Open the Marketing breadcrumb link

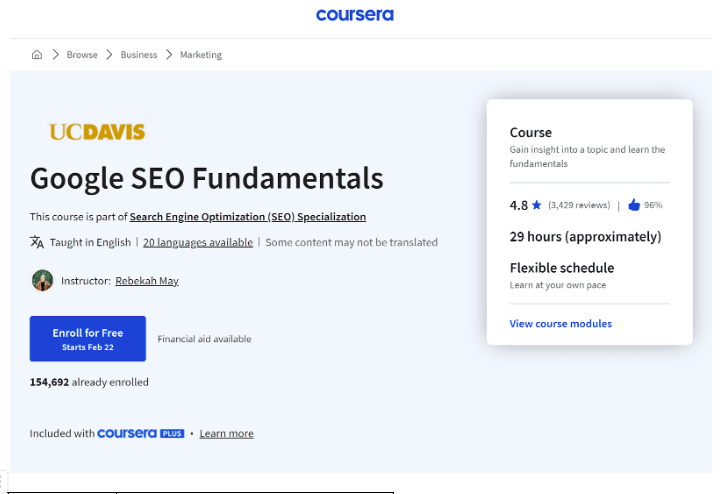coord(201,55)
